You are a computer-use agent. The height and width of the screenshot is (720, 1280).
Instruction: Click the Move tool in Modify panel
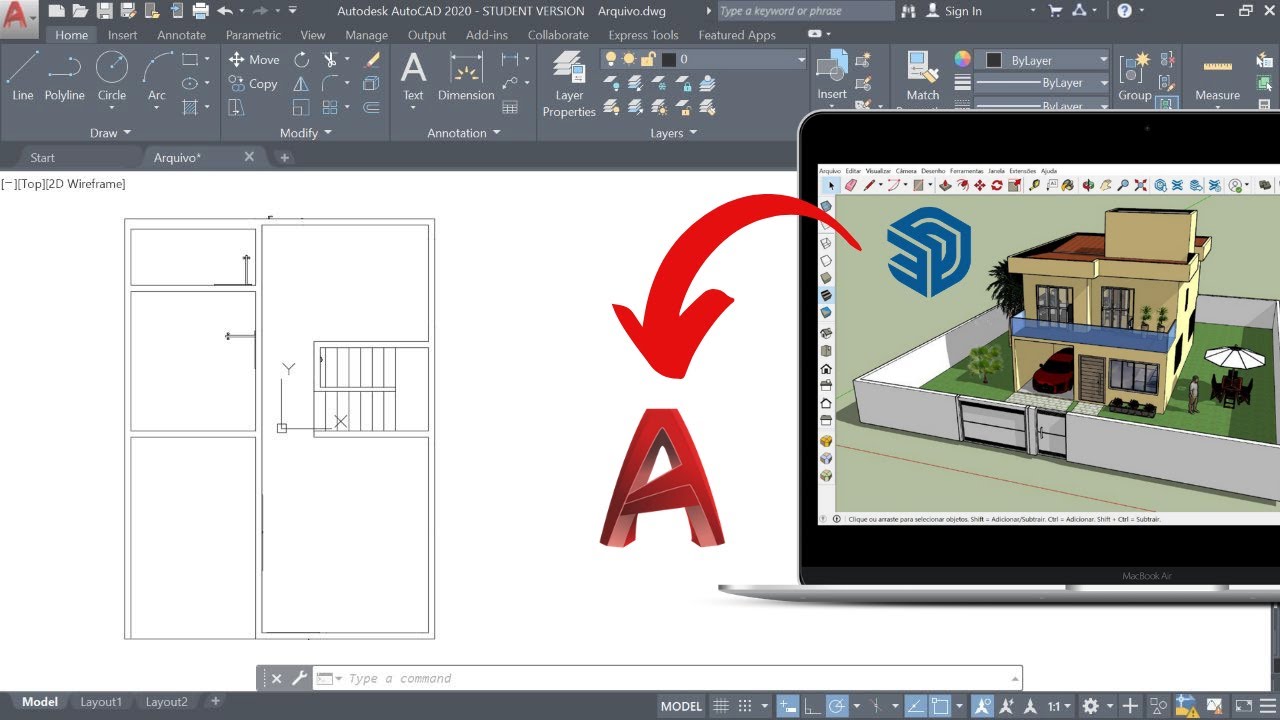254,59
